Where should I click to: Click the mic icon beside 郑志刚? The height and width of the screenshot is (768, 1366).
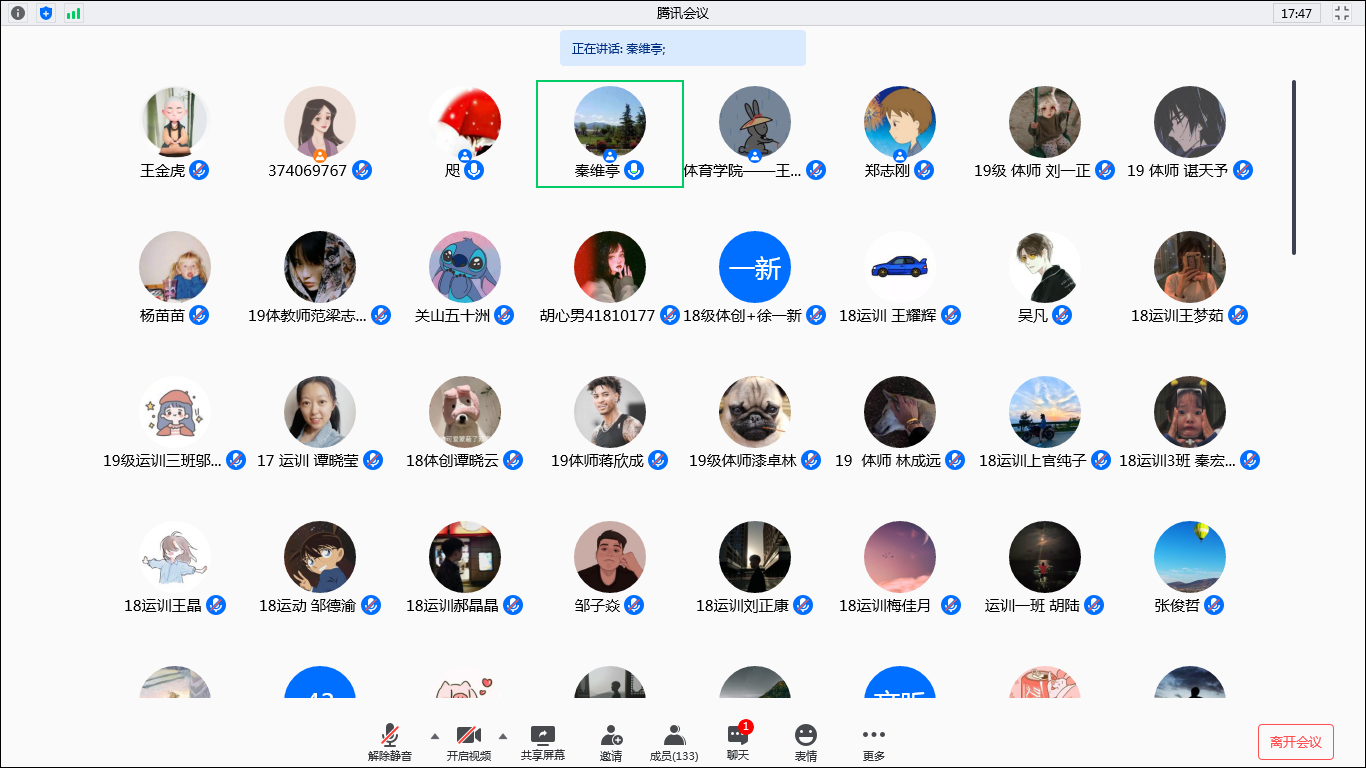point(924,170)
